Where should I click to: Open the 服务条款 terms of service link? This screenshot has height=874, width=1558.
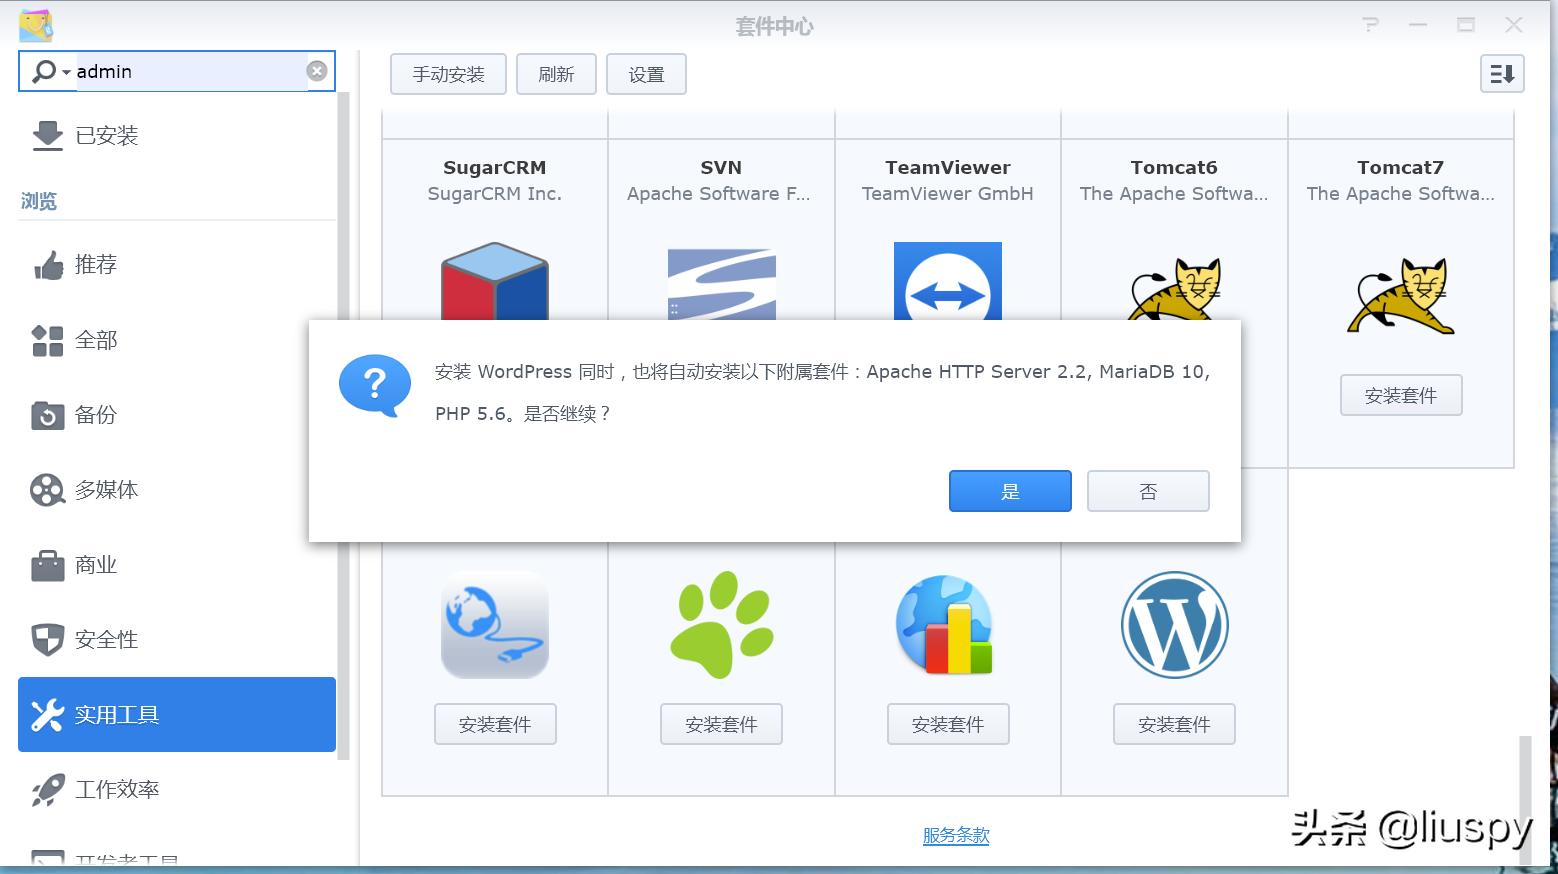956,835
